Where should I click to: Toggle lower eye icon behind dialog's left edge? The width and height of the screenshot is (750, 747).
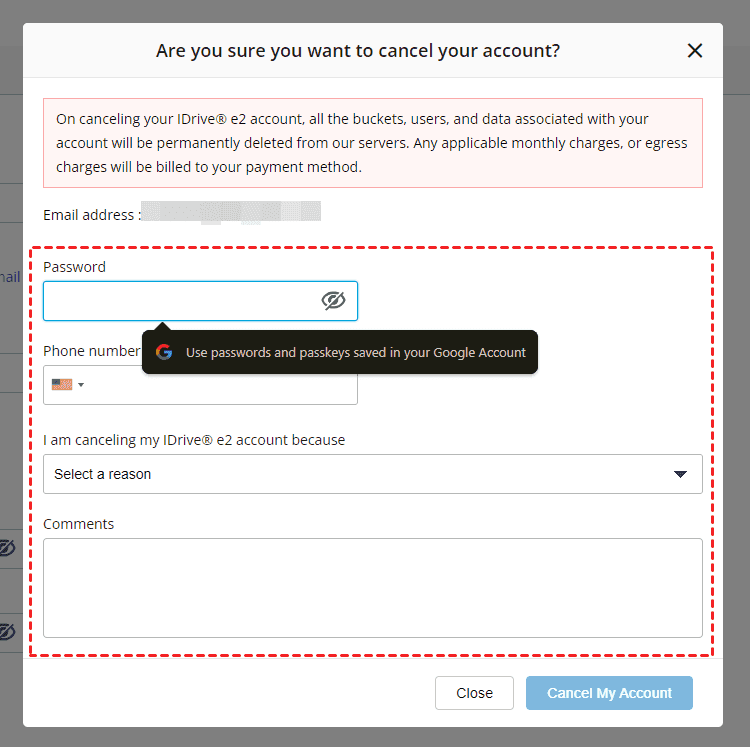click(8, 631)
